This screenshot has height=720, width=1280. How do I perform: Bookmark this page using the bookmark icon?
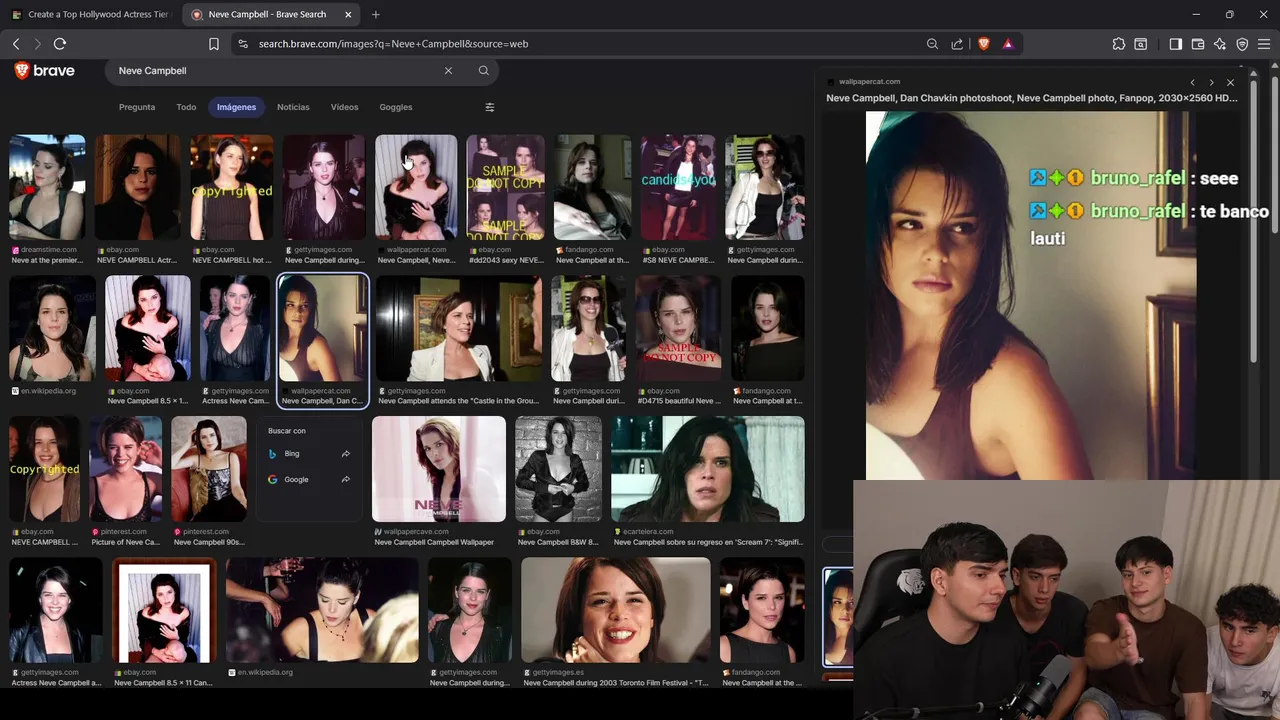coord(214,44)
